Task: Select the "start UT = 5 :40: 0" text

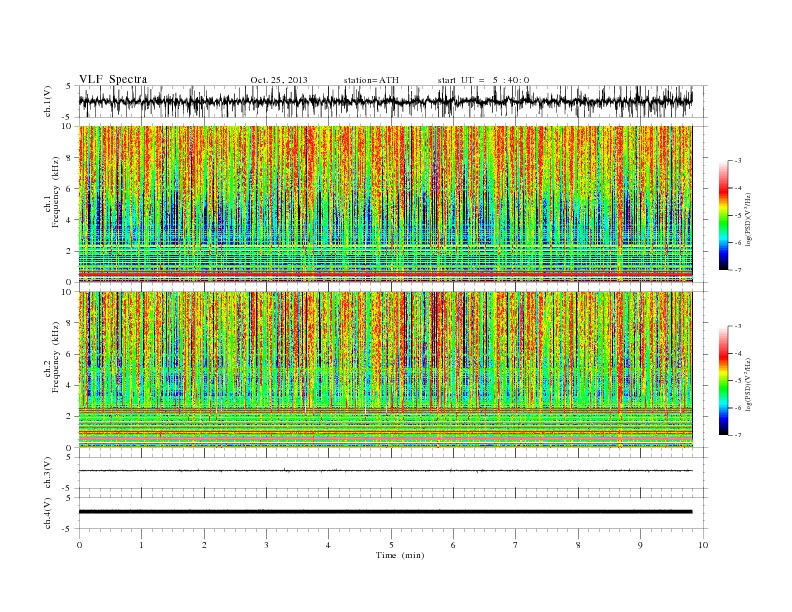Action: (x=483, y=80)
